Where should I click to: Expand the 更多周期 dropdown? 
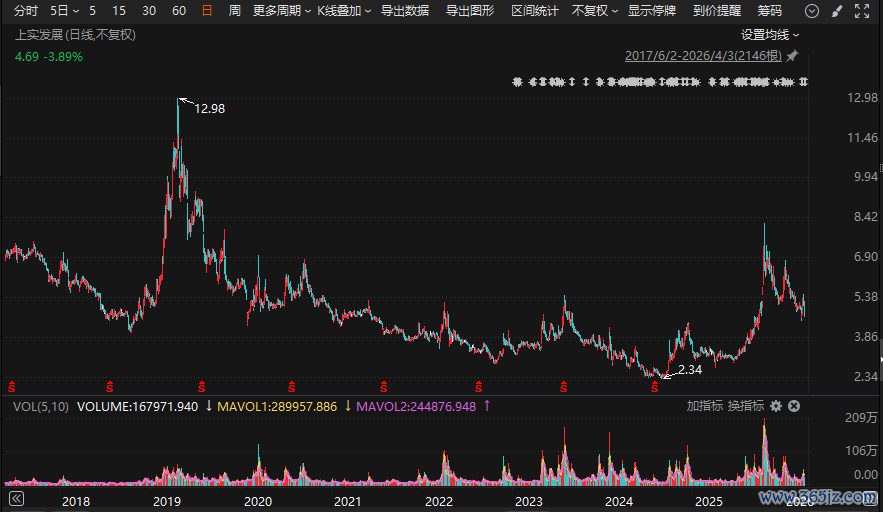tap(282, 11)
